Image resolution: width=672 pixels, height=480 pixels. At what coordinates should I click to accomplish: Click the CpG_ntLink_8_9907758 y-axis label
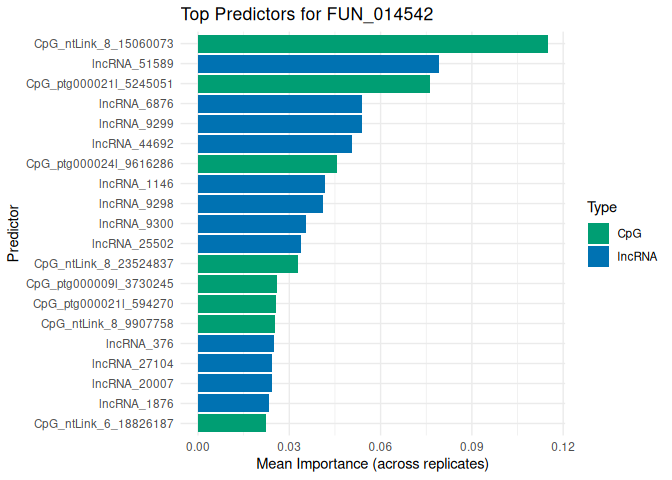[x=107, y=324]
